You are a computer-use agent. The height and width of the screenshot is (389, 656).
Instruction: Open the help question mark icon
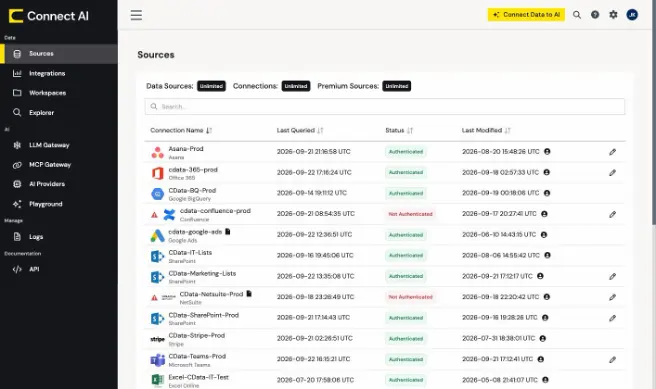[x=594, y=15]
